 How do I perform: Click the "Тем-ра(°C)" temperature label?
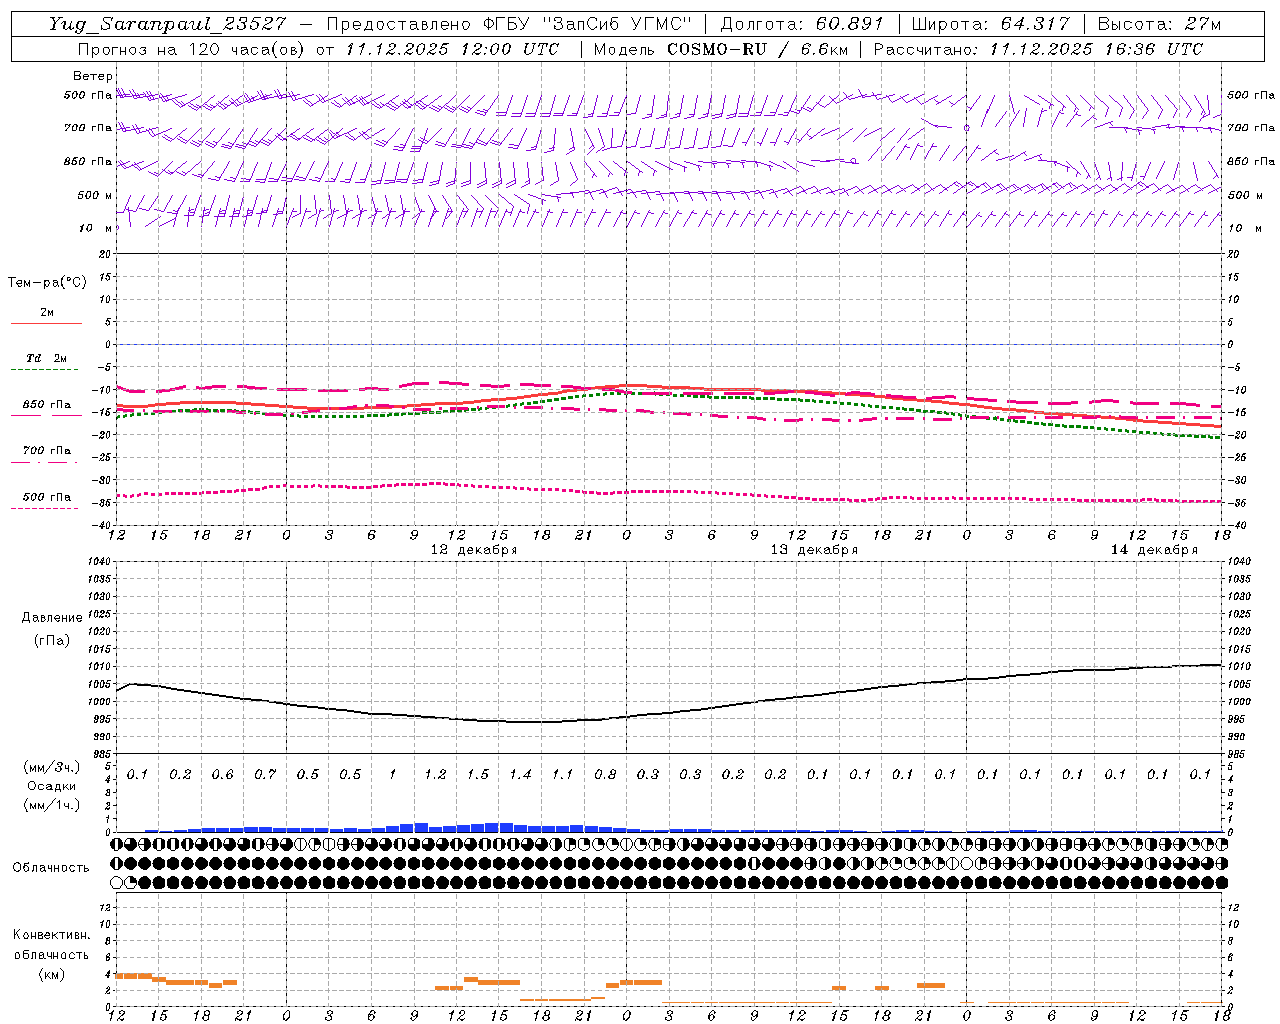click(47, 283)
